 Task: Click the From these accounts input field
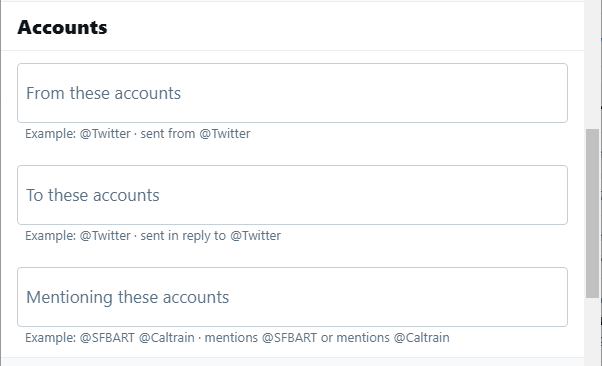(292, 93)
